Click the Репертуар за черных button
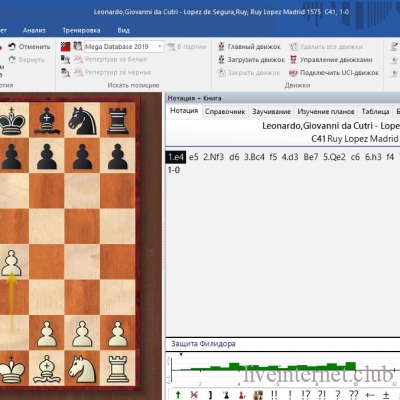 113,72
